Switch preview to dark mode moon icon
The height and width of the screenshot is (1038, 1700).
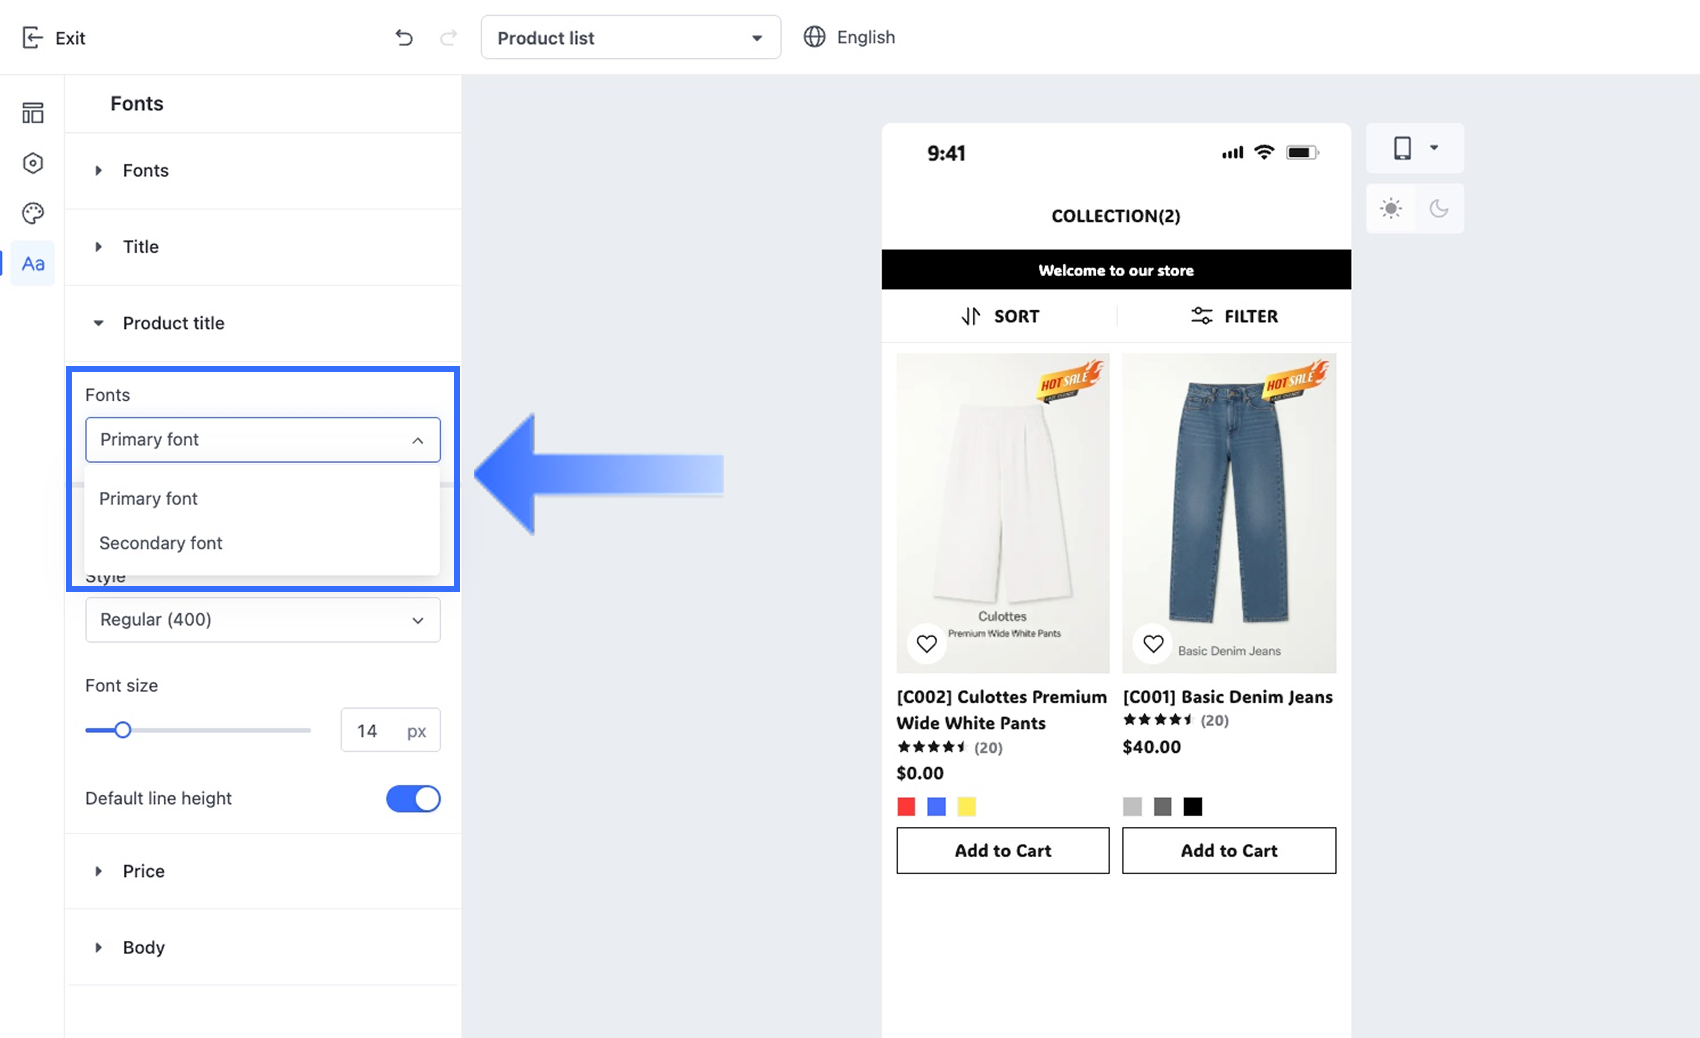click(1439, 209)
